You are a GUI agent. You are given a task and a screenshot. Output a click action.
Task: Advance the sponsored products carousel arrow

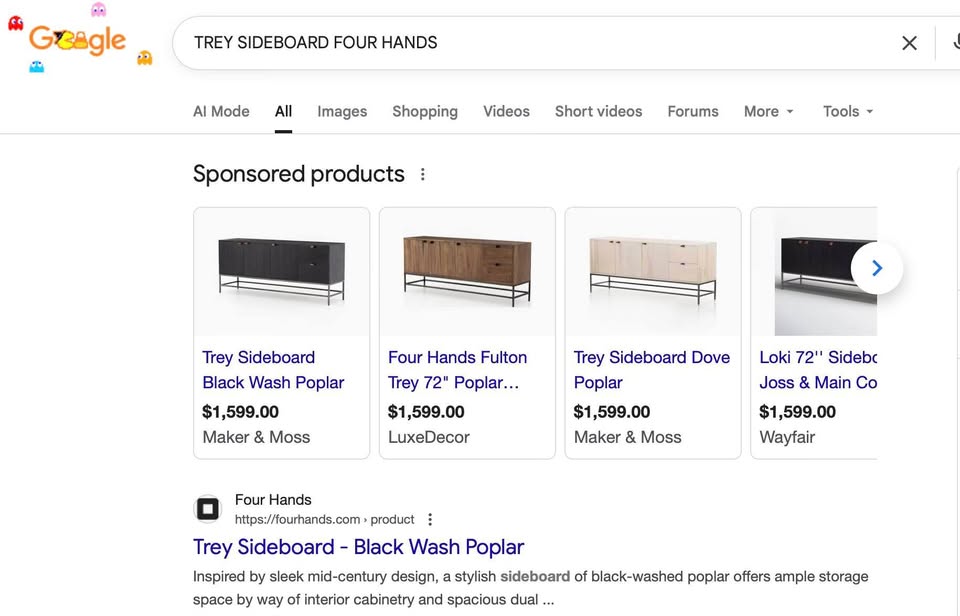877,268
